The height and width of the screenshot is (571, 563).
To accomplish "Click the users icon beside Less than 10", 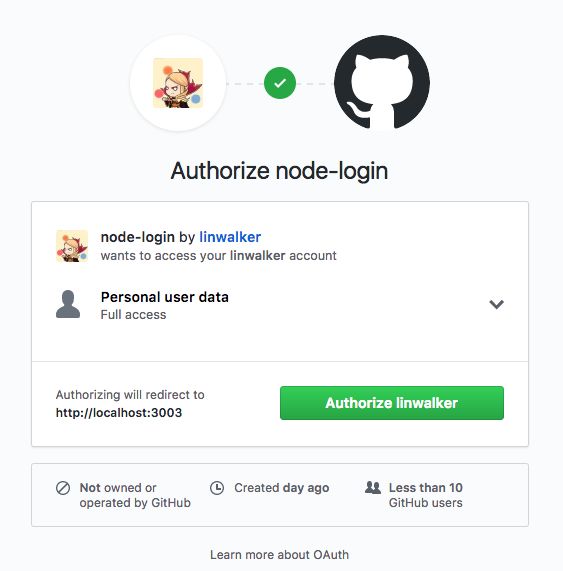I will 373,487.
